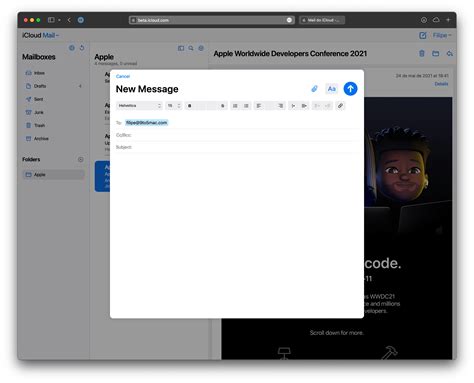The image size is (474, 383).
Task: Switch to the Mail do iCloud tab
Action: click(322, 20)
